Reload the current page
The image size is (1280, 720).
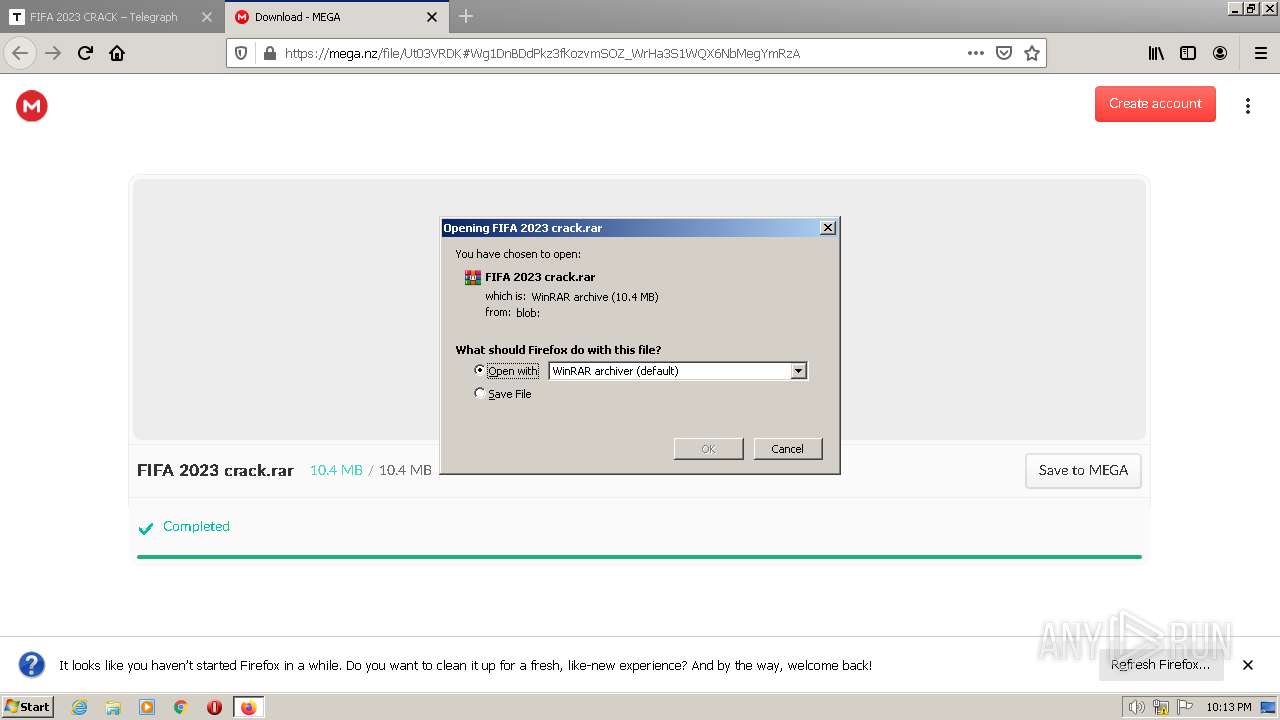pyautogui.click(x=85, y=53)
